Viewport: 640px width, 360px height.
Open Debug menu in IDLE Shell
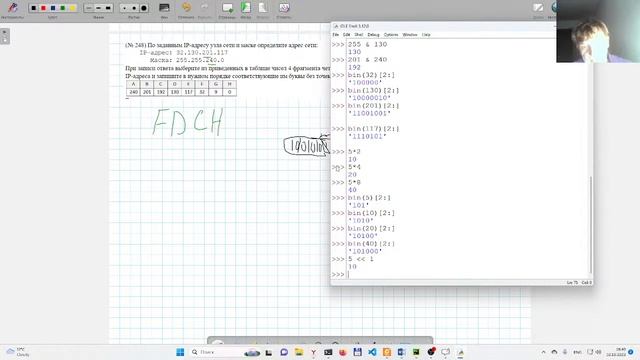click(x=373, y=35)
